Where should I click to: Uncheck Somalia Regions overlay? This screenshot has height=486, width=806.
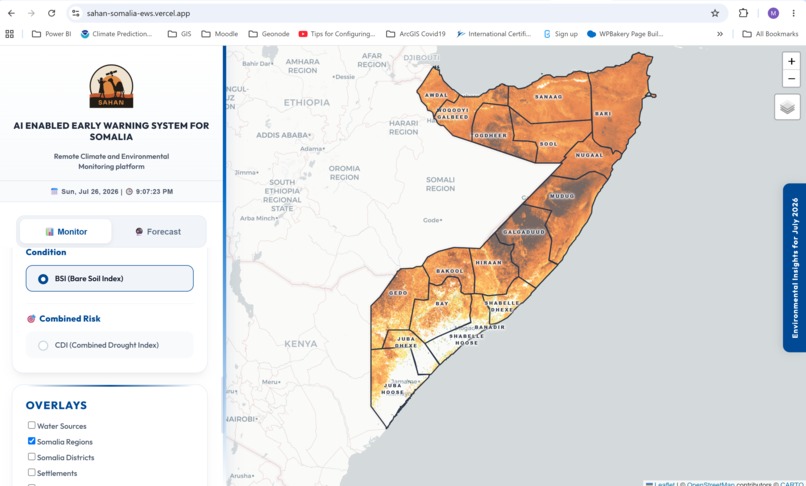(x=31, y=441)
